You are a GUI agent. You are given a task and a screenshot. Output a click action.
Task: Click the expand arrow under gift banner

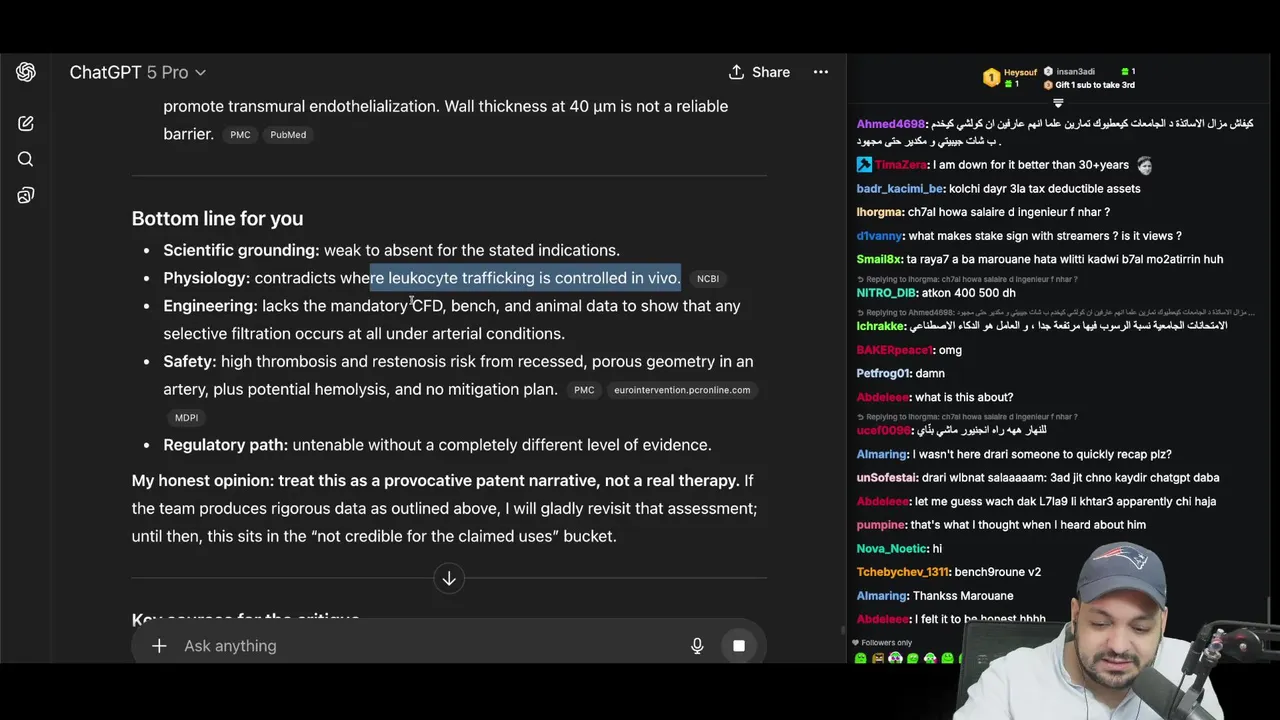[x=1058, y=102]
